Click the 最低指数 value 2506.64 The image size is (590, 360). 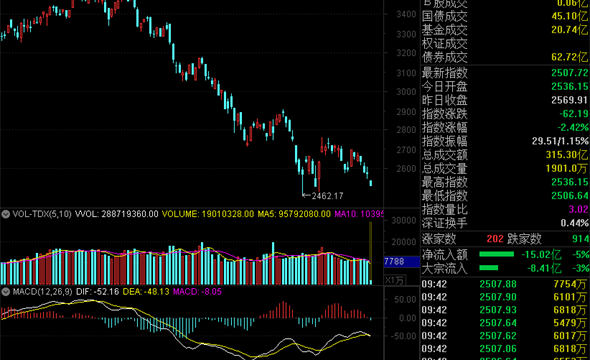point(570,196)
